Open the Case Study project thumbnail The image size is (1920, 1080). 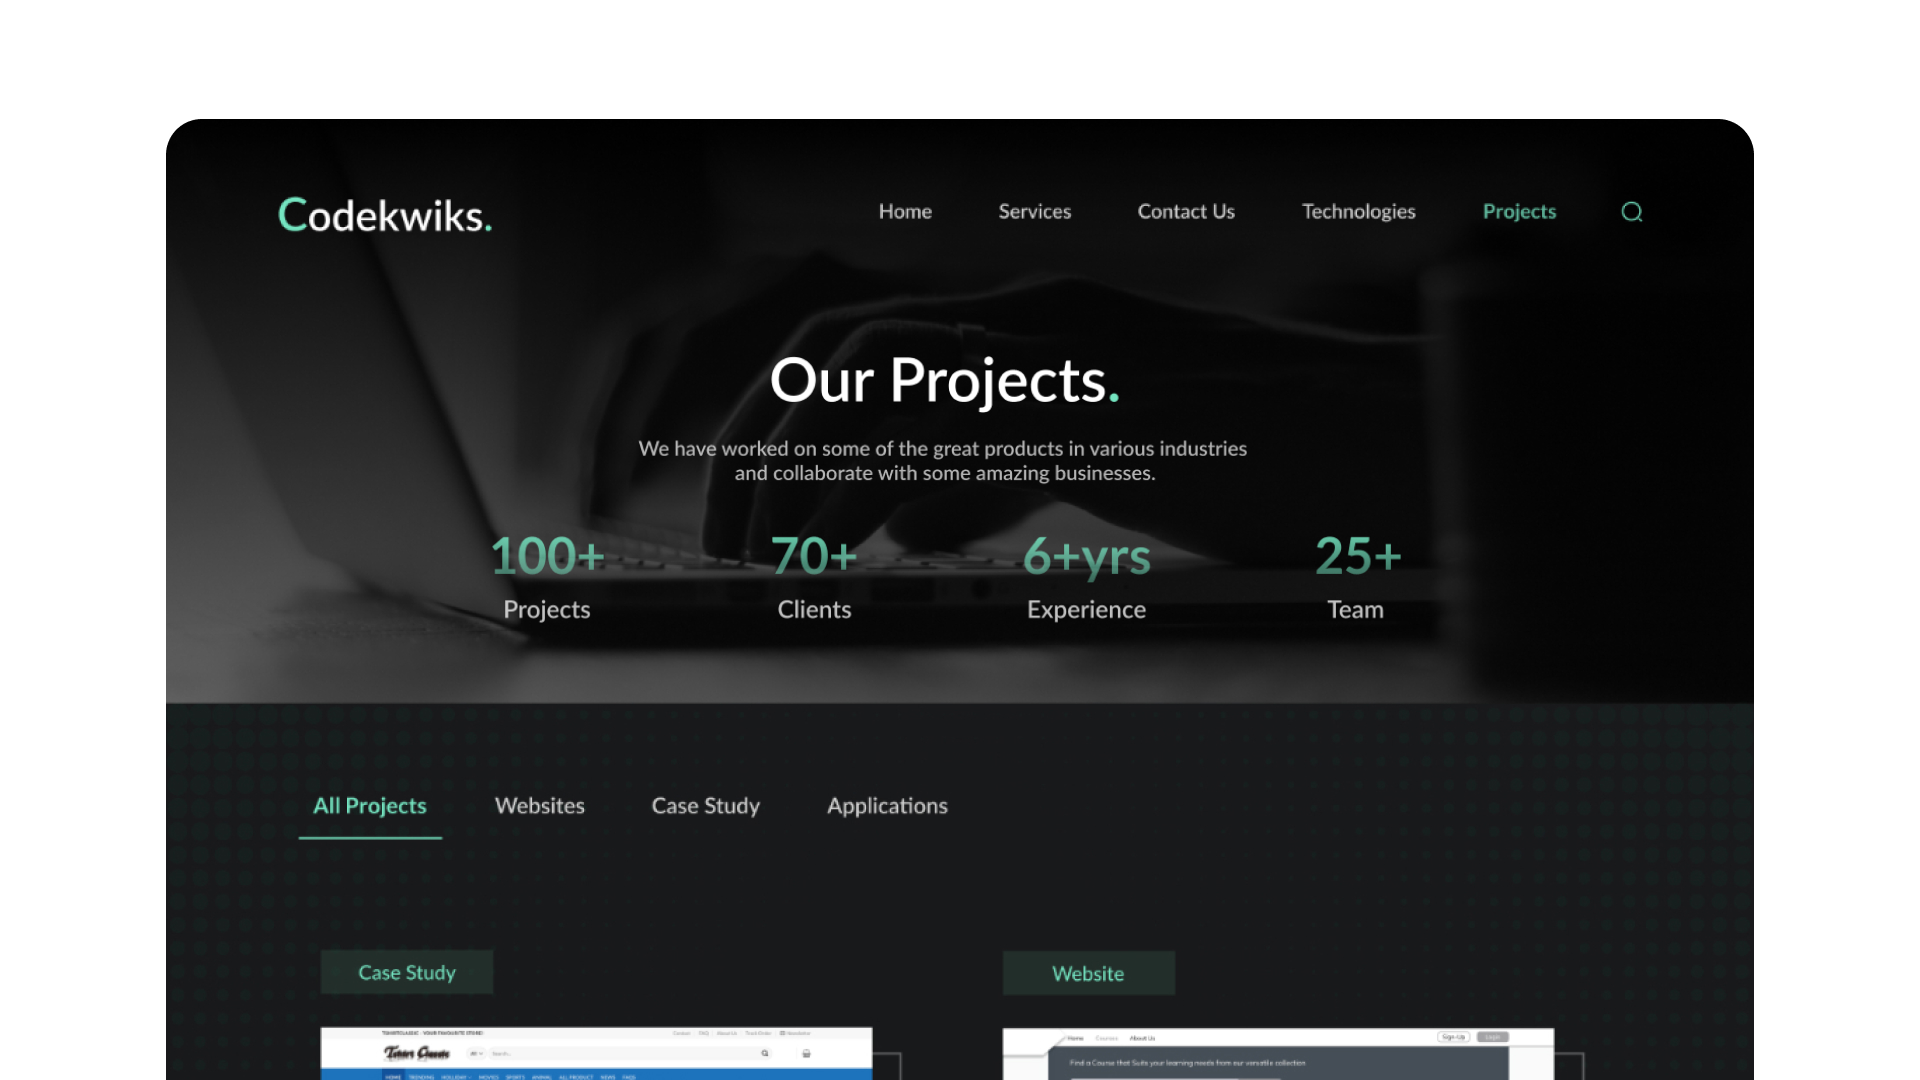pyautogui.click(x=596, y=1053)
